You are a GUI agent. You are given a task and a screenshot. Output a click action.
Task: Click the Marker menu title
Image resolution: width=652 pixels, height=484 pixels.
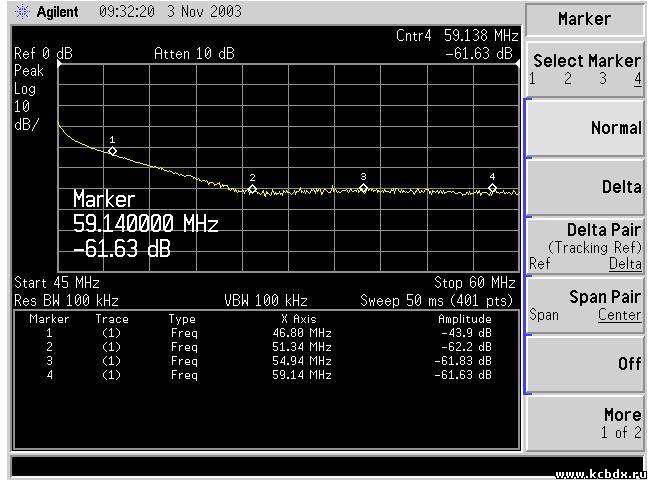585,19
